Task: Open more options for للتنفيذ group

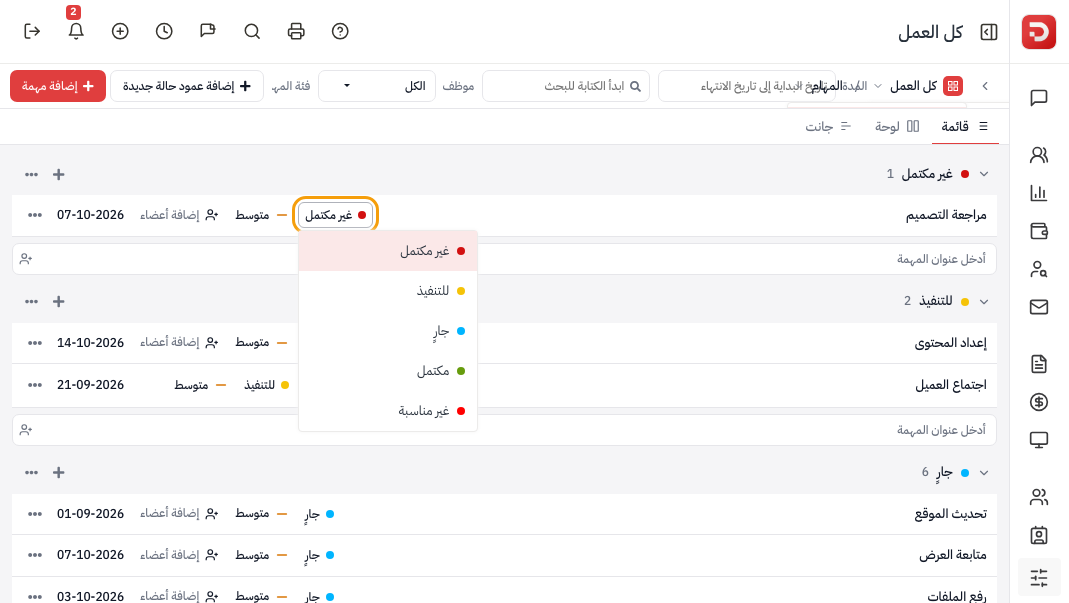Action: (x=31, y=302)
